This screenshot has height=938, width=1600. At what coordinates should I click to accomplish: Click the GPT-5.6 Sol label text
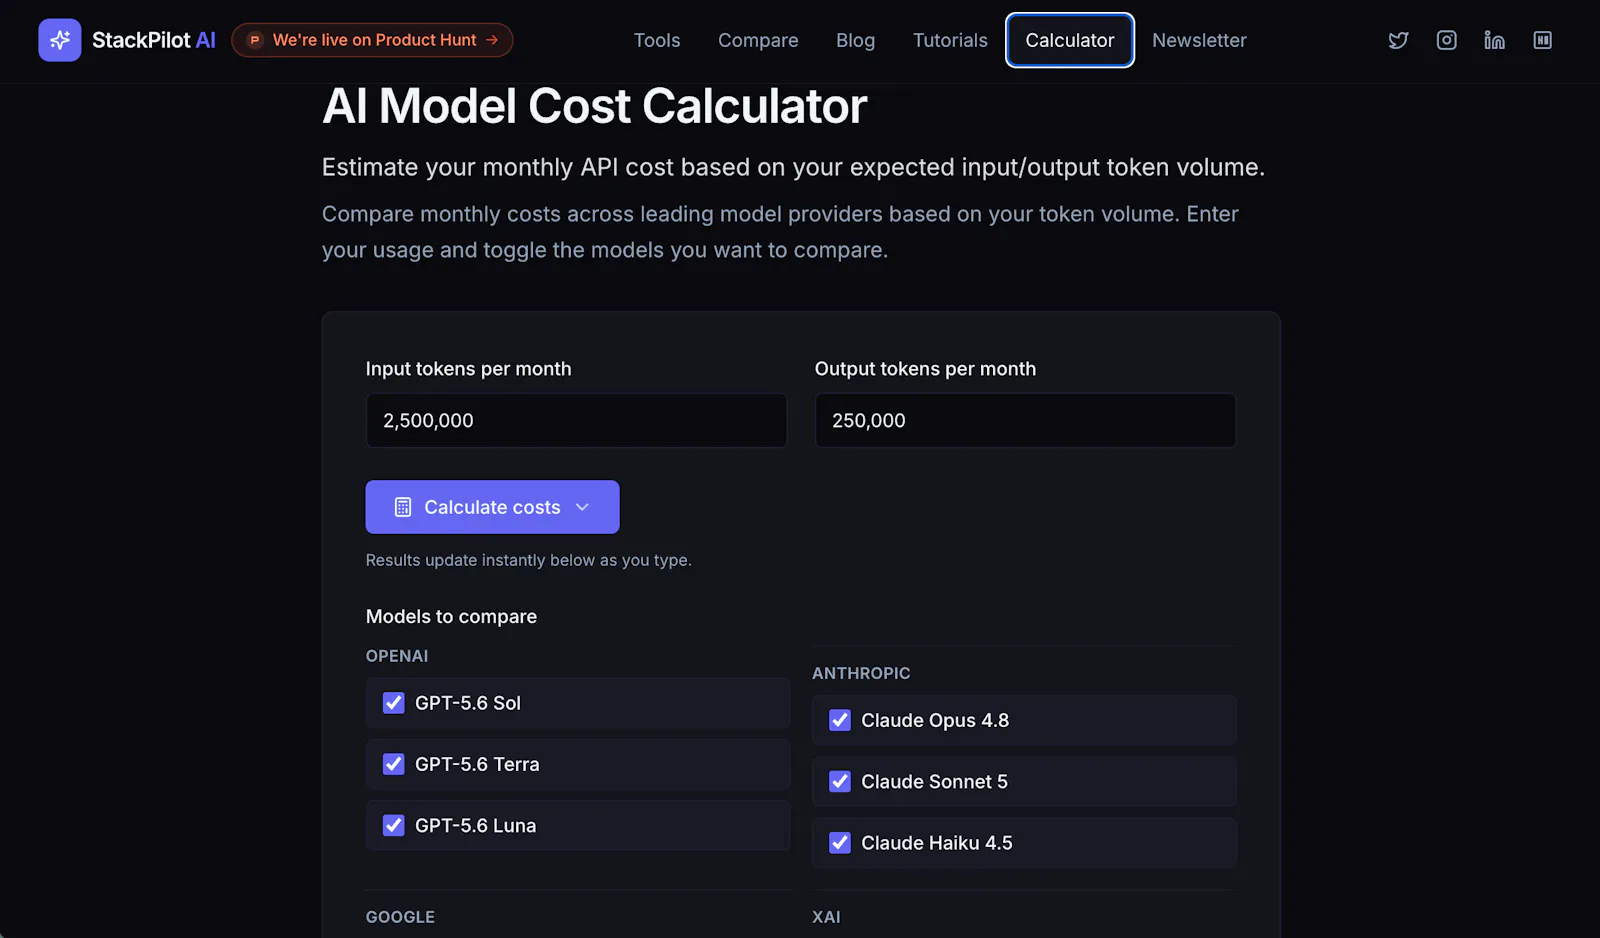click(468, 703)
